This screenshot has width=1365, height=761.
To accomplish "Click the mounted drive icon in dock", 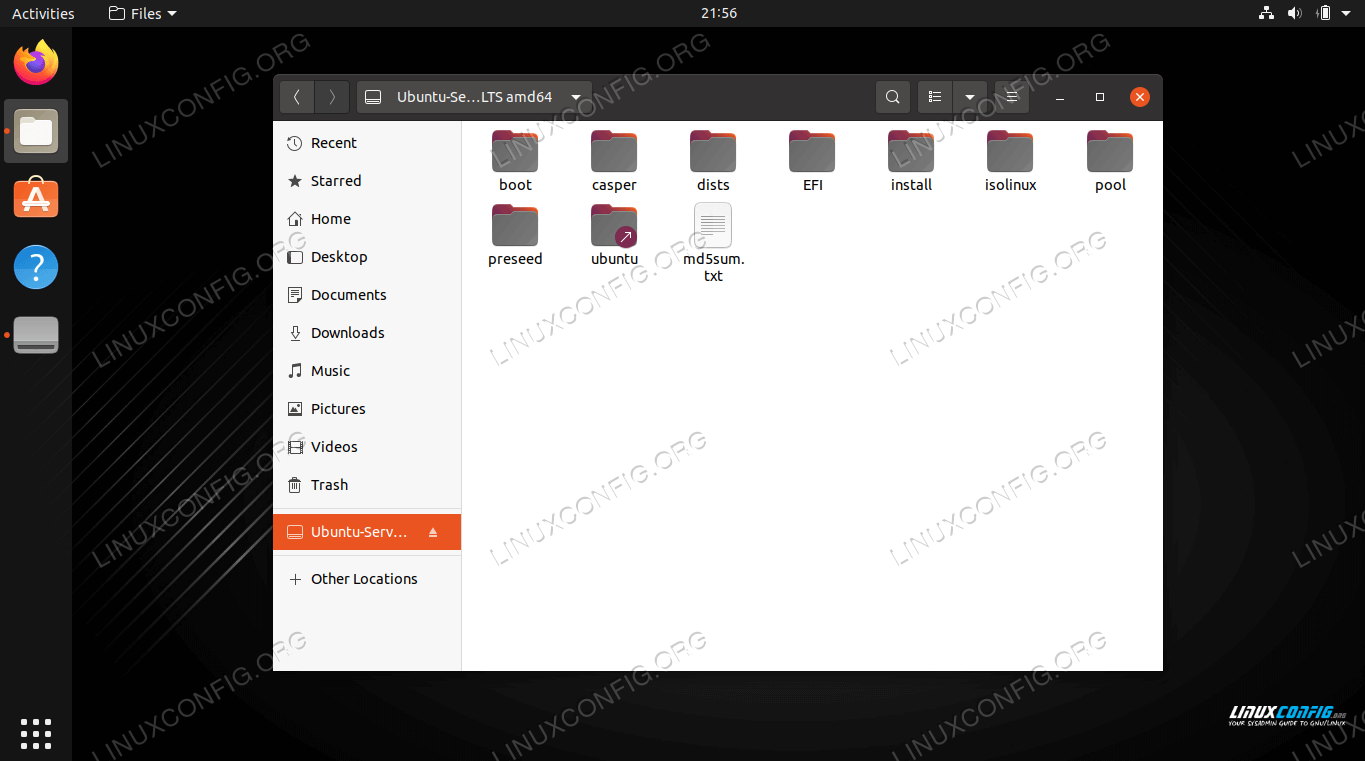I will tap(36, 335).
